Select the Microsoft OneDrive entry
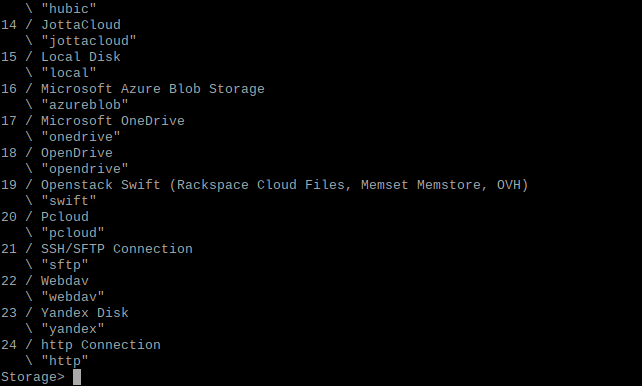 [x=93, y=121]
